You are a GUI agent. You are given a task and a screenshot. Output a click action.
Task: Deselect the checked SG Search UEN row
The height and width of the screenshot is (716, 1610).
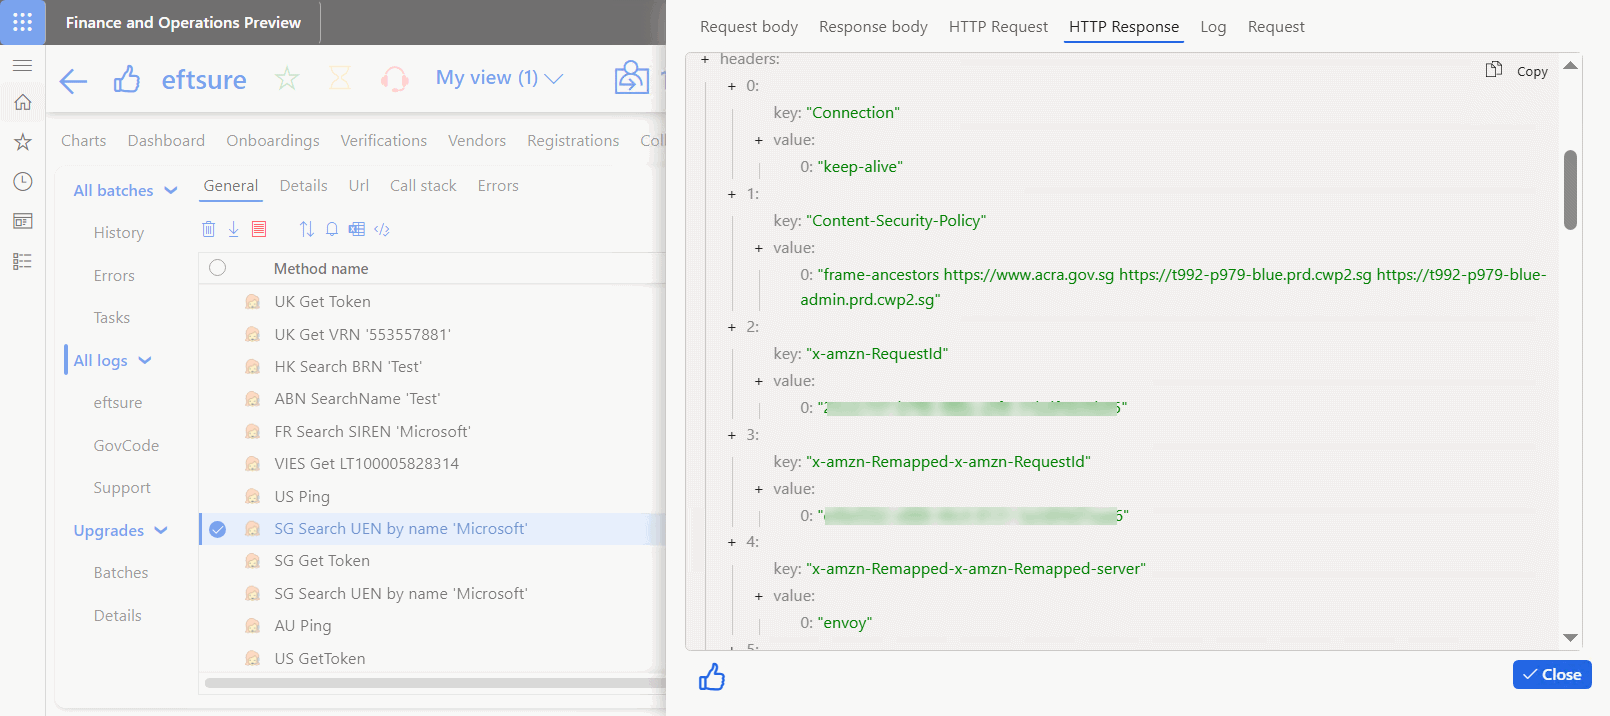pos(218,529)
